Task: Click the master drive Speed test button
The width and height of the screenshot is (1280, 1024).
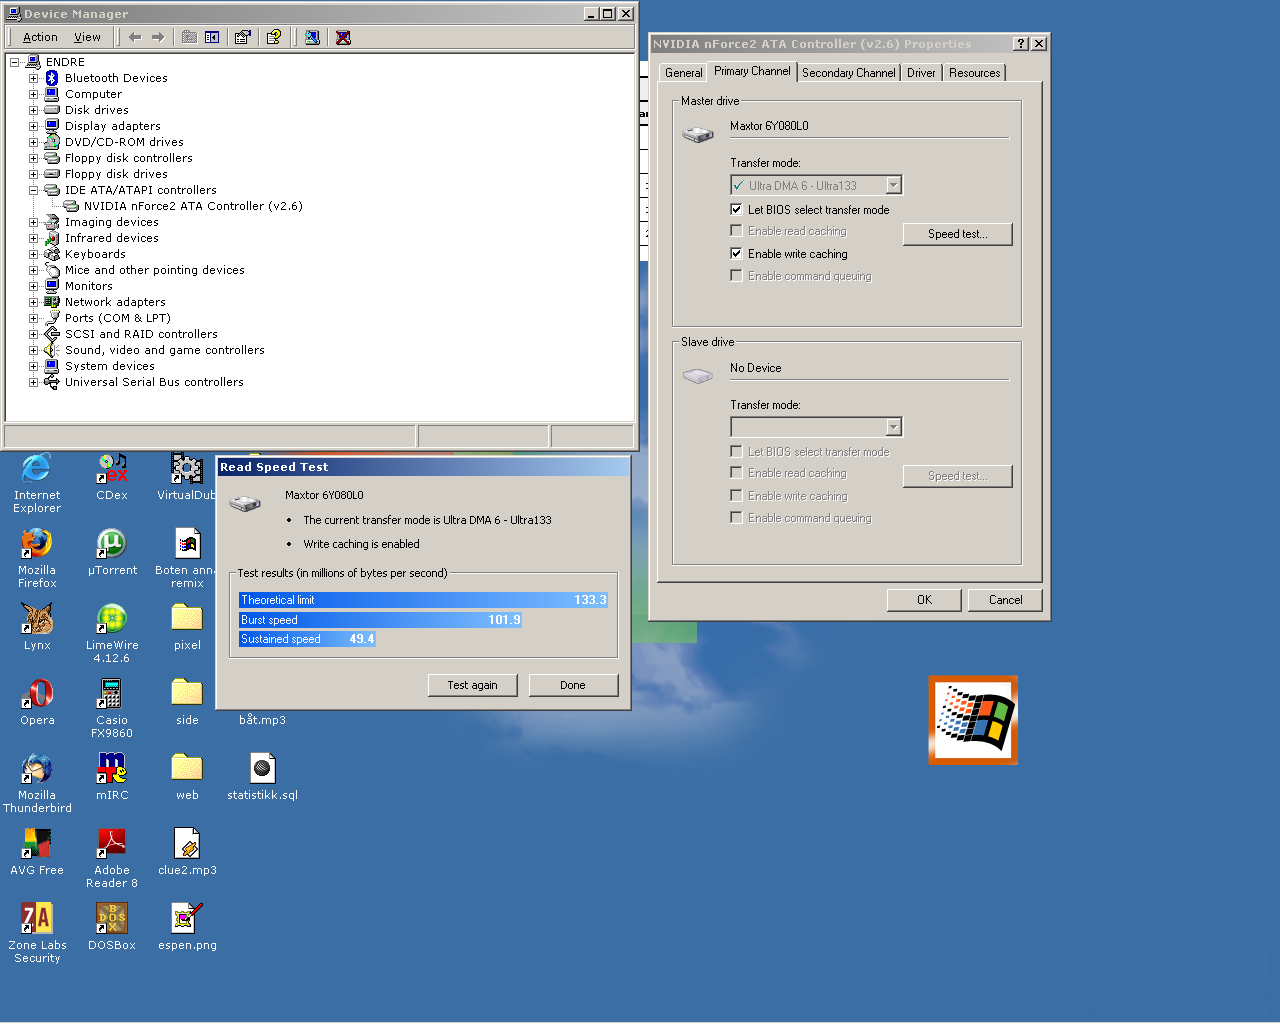Action: [x=957, y=234]
